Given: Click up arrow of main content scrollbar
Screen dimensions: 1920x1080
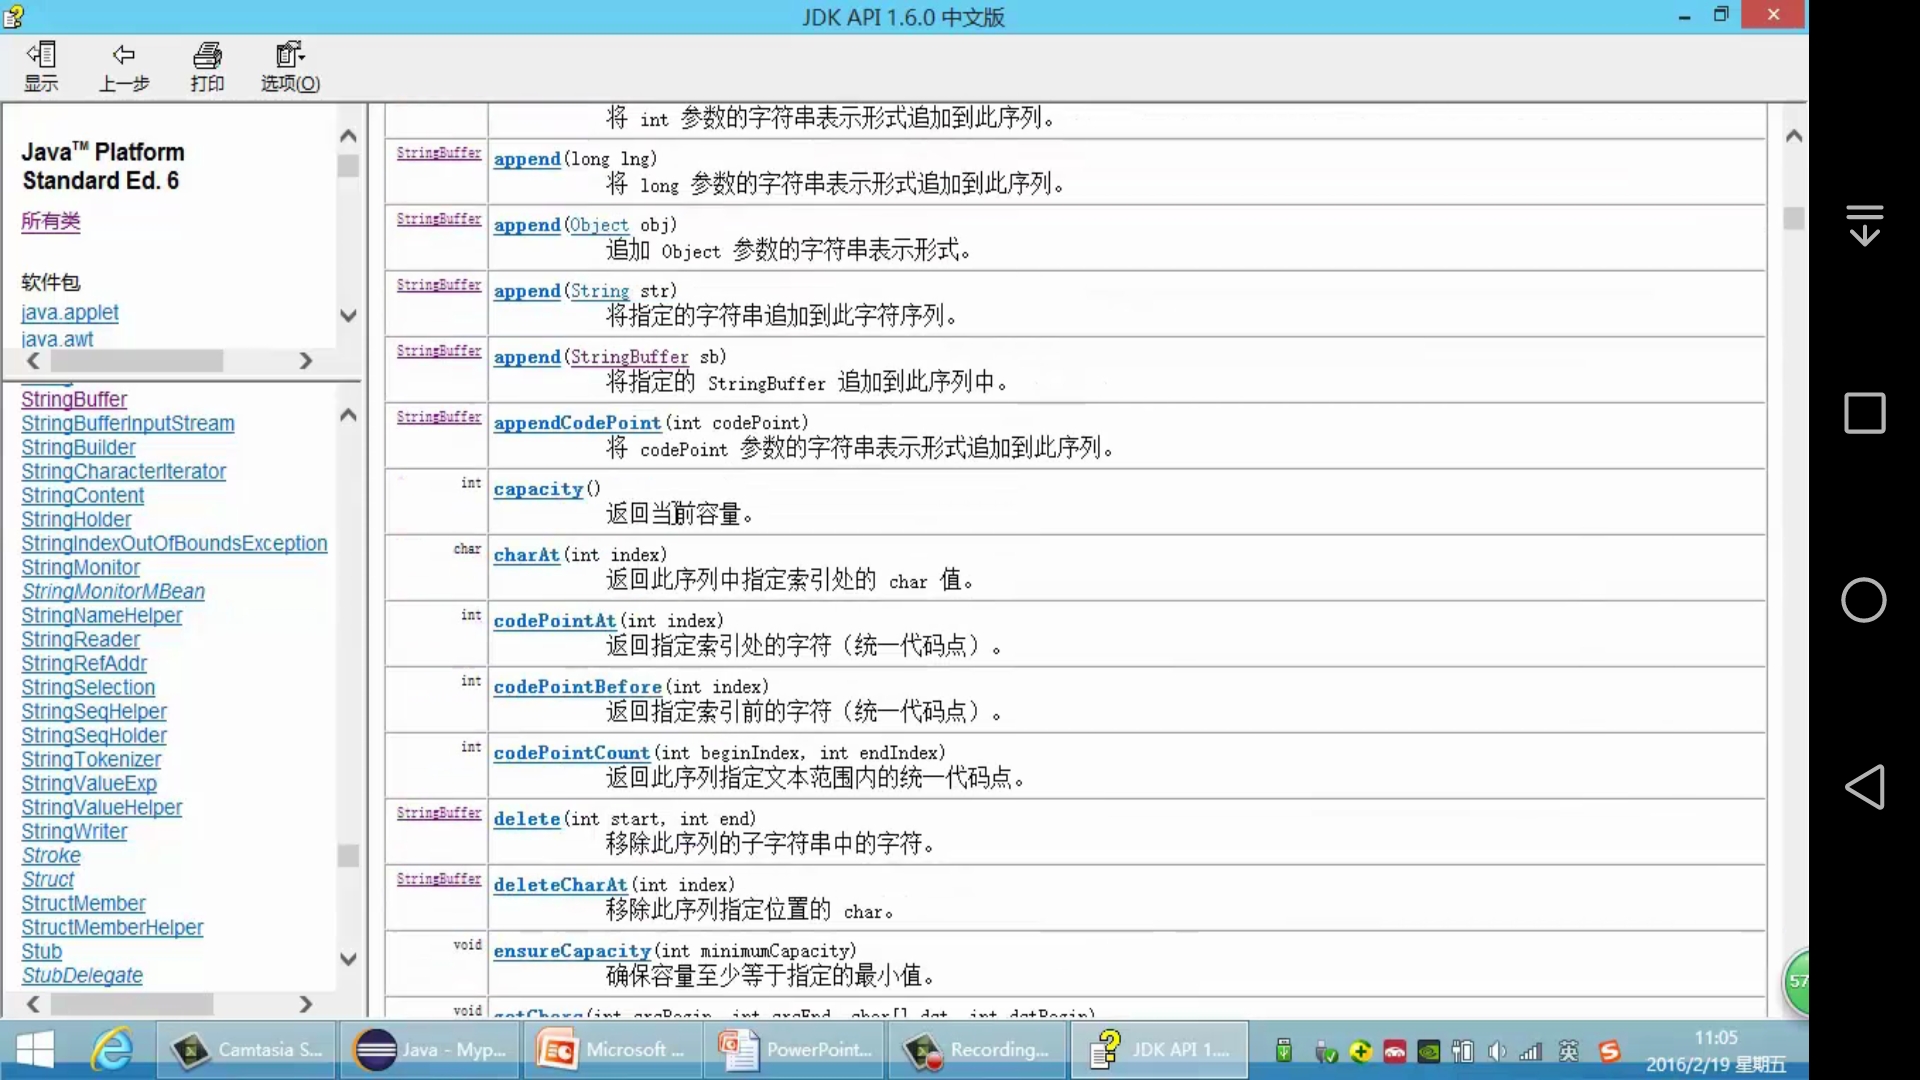Looking at the screenshot, I should [1794, 135].
